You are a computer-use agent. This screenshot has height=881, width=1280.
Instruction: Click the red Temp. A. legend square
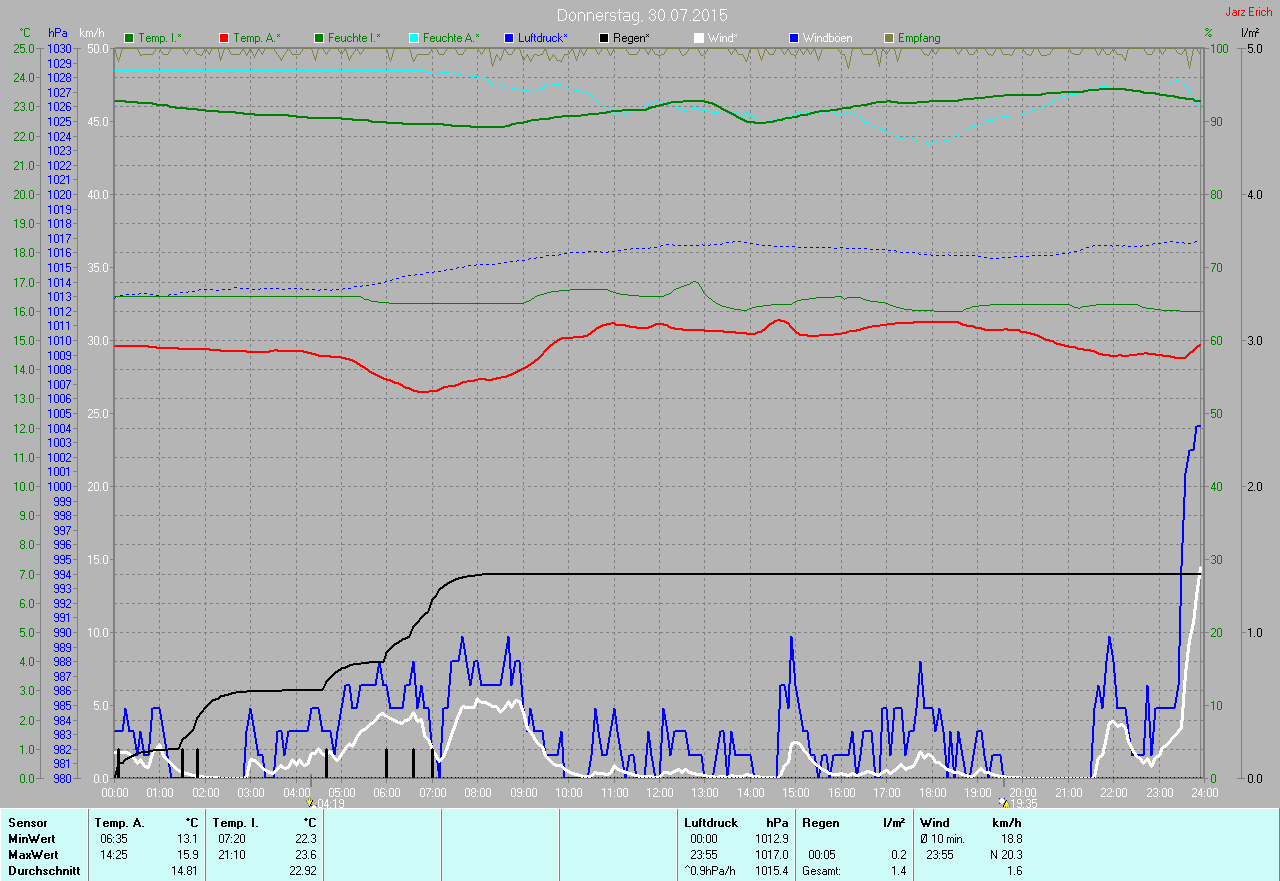[x=224, y=38]
